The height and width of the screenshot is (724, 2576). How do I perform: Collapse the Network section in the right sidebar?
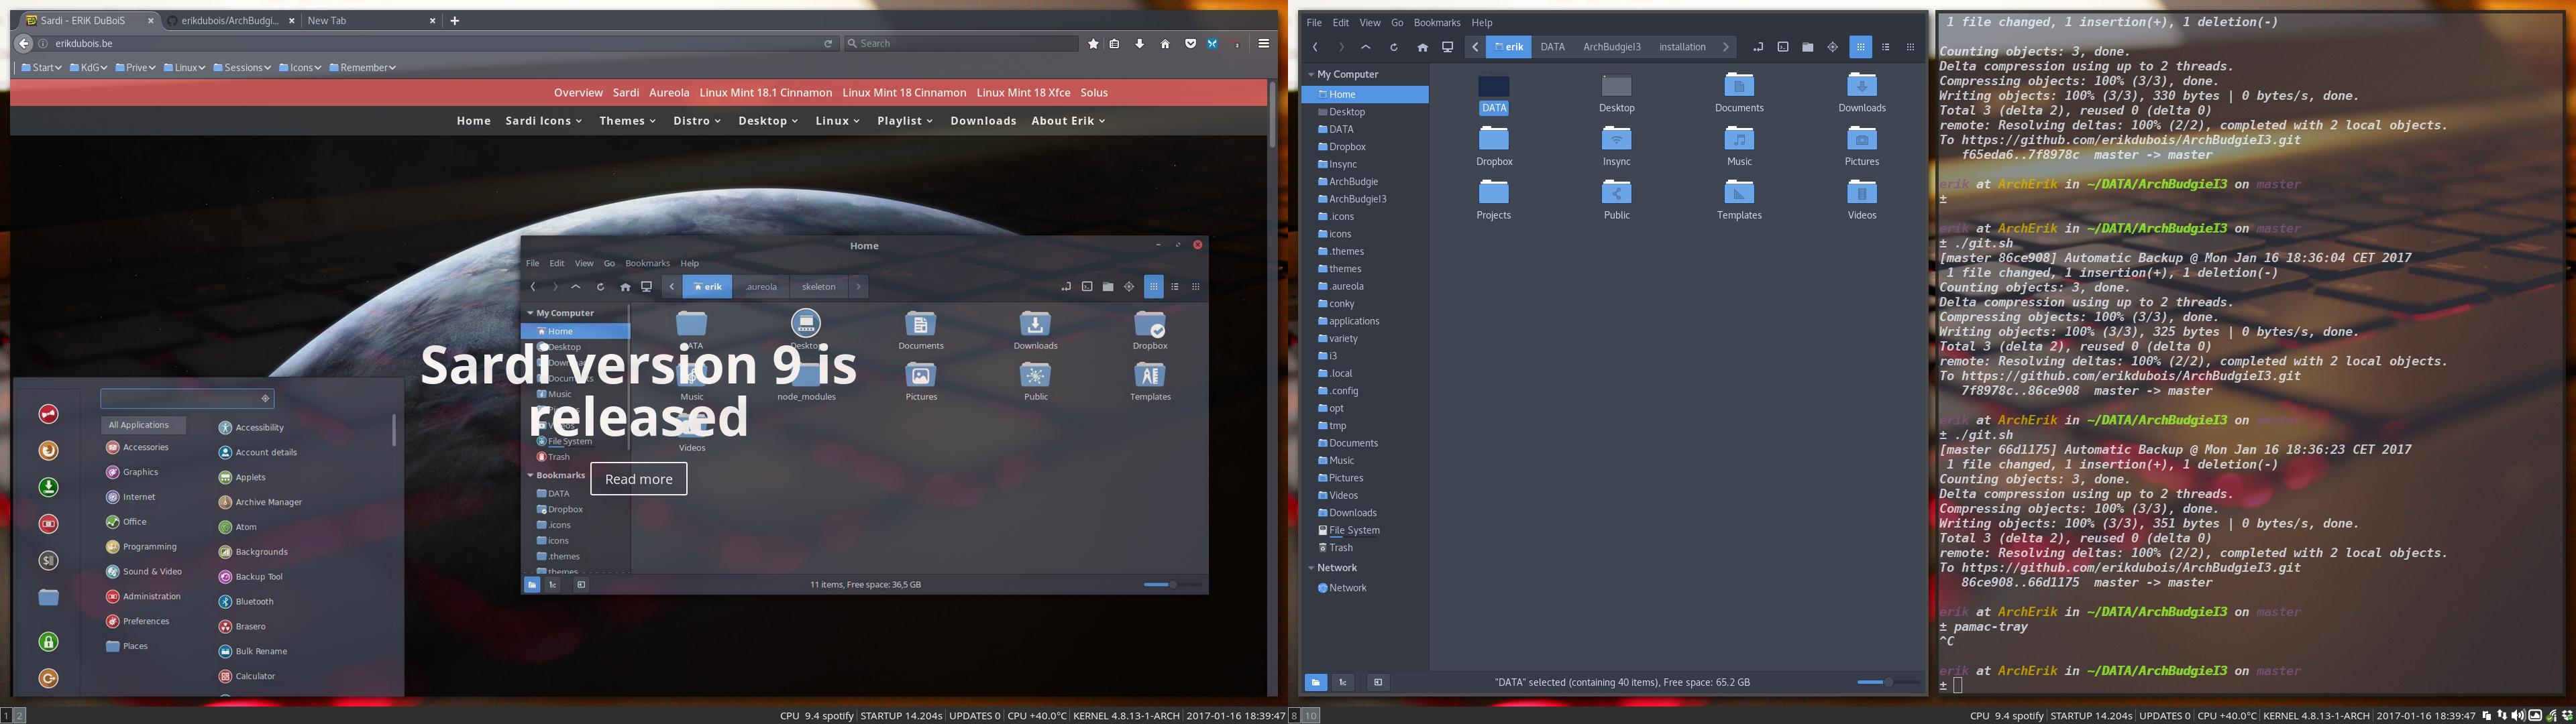[x=1311, y=568]
